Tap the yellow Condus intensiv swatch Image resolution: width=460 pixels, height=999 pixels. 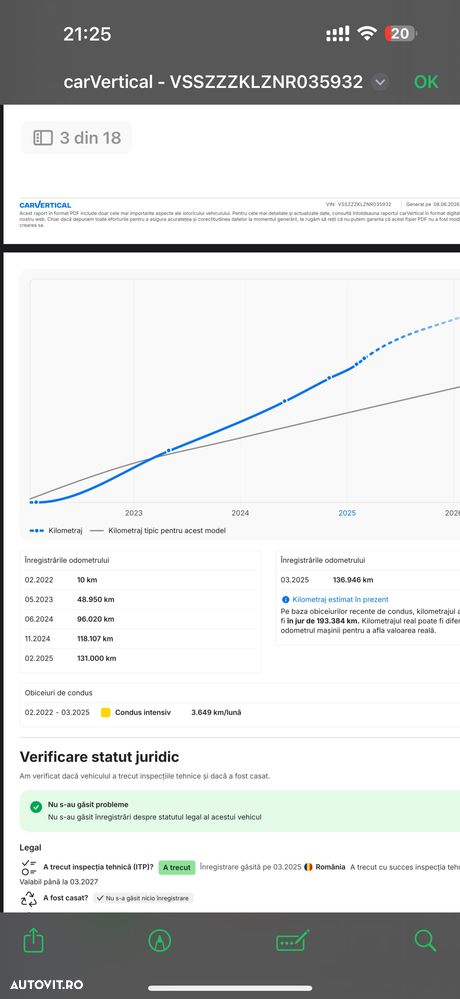(x=106, y=713)
